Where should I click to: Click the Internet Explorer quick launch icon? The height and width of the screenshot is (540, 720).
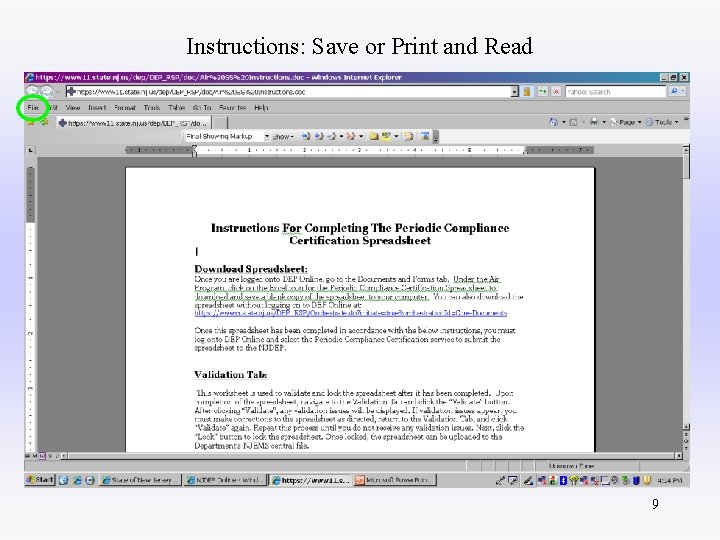pyautogui.click(x=77, y=480)
